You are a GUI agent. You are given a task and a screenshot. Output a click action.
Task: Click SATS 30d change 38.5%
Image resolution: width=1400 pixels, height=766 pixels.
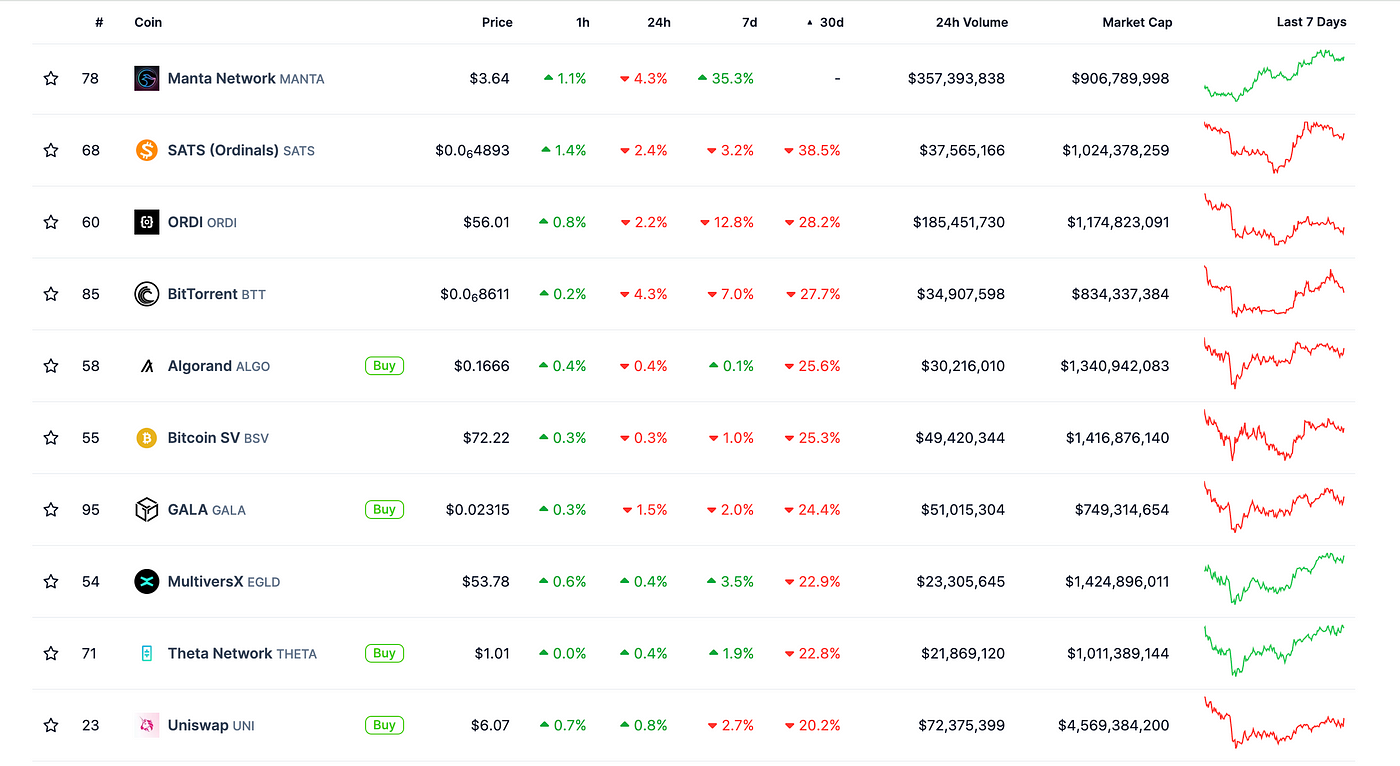[812, 150]
